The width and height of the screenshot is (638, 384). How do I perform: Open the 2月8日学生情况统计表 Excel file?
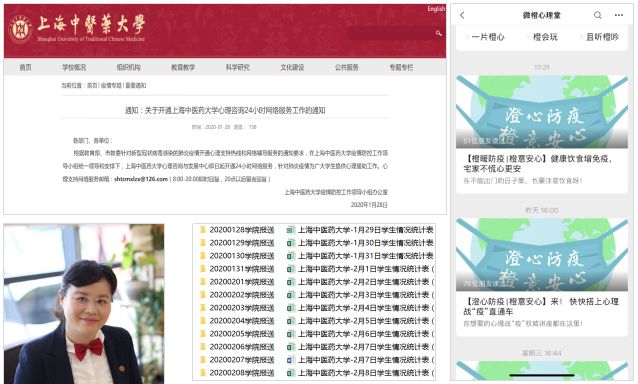[361, 373]
